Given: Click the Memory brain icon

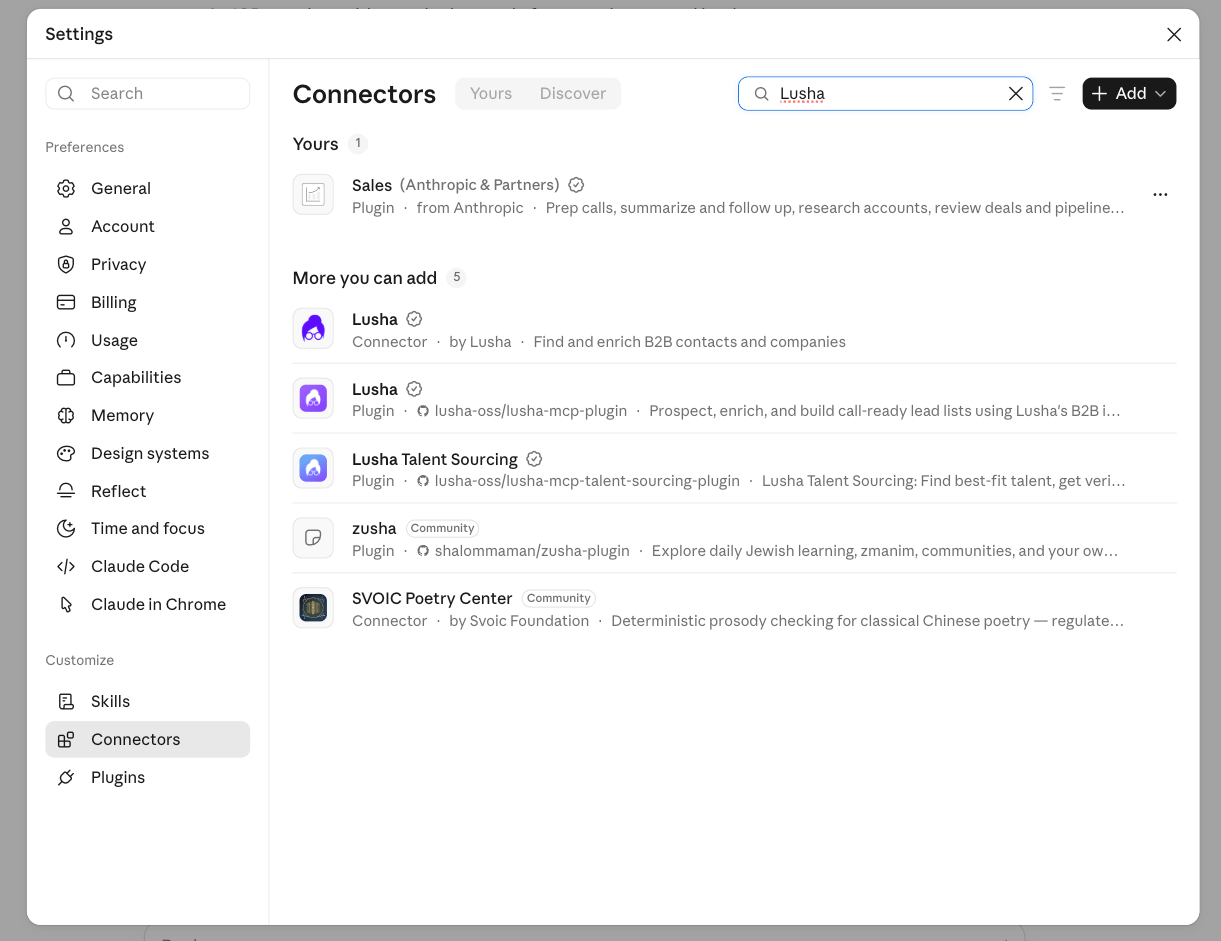Looking at the screenshot, I should 66,415.
